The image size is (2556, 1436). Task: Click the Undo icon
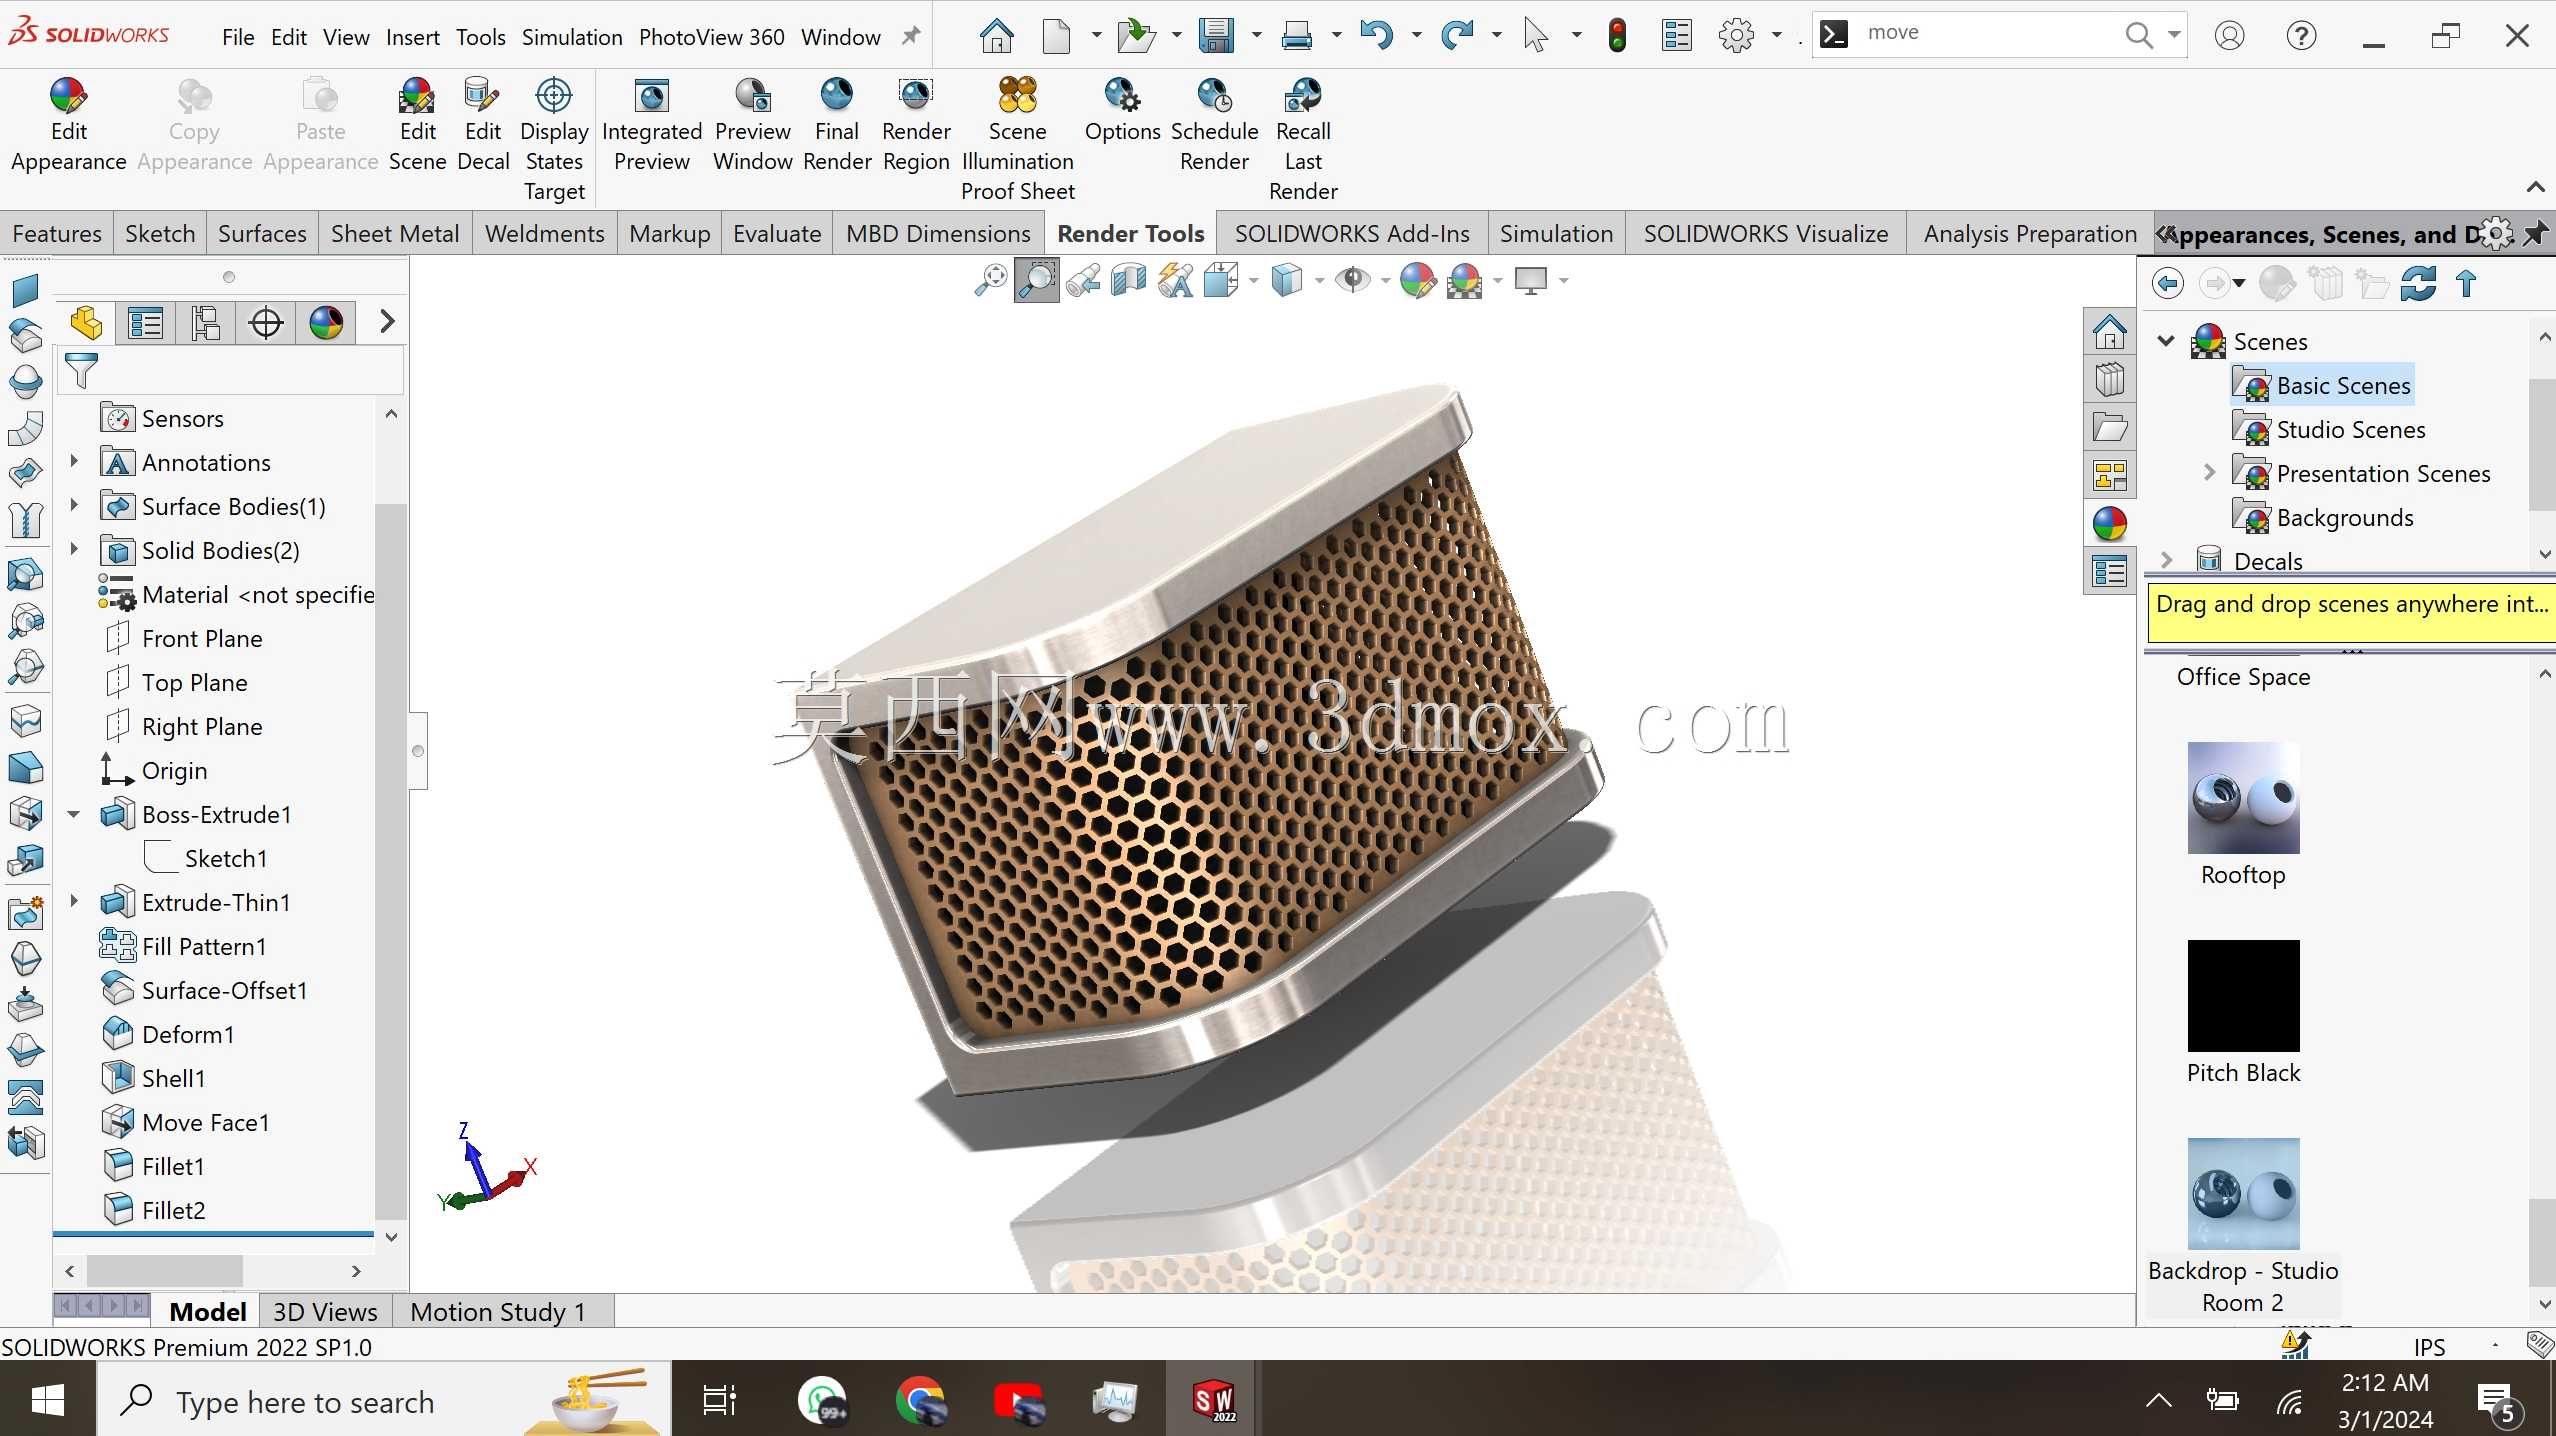(x=1377, y=36)
